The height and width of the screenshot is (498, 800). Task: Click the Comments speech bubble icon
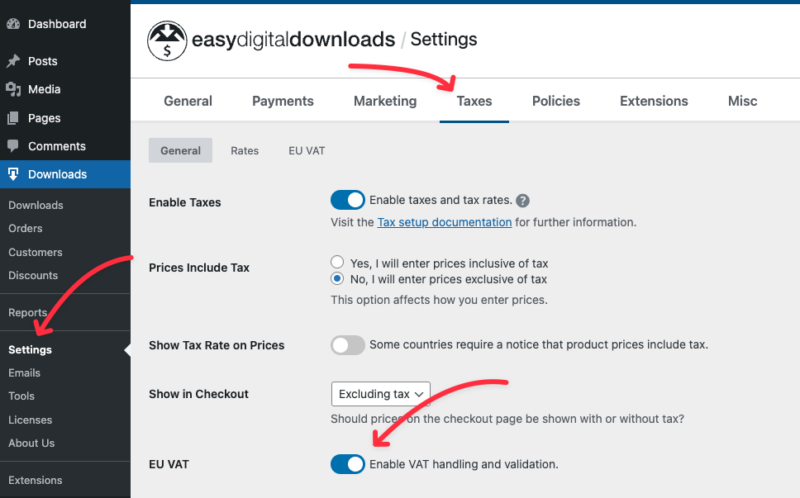[13, 146]
